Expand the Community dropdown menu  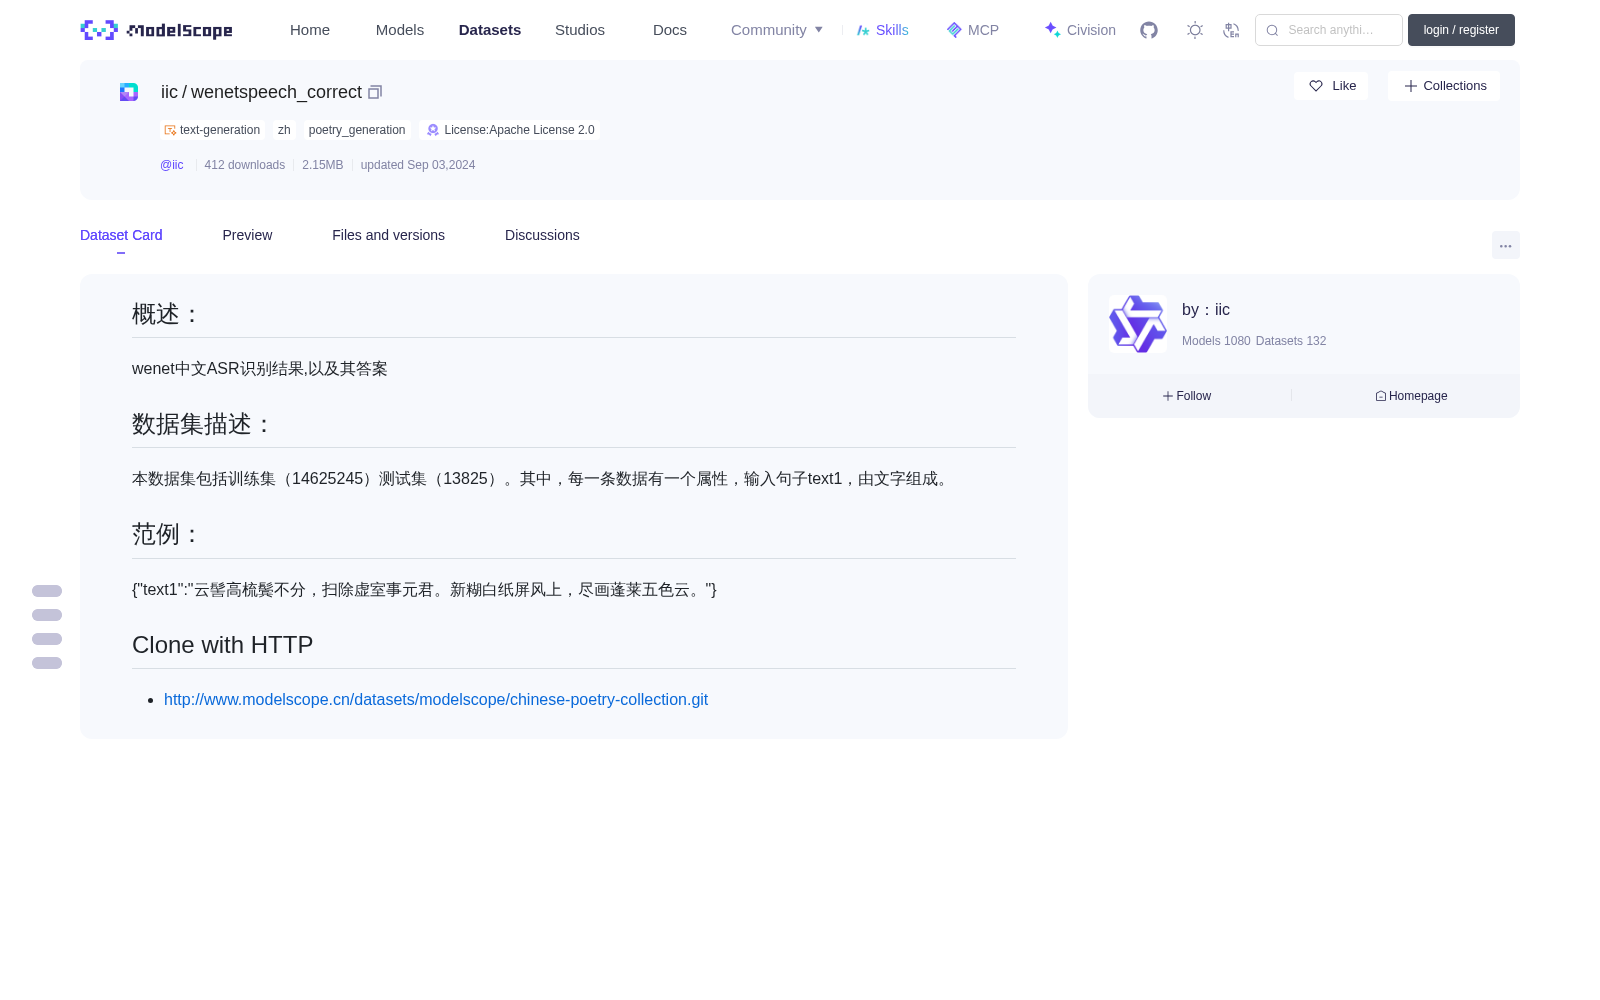[x=777, y=30]
